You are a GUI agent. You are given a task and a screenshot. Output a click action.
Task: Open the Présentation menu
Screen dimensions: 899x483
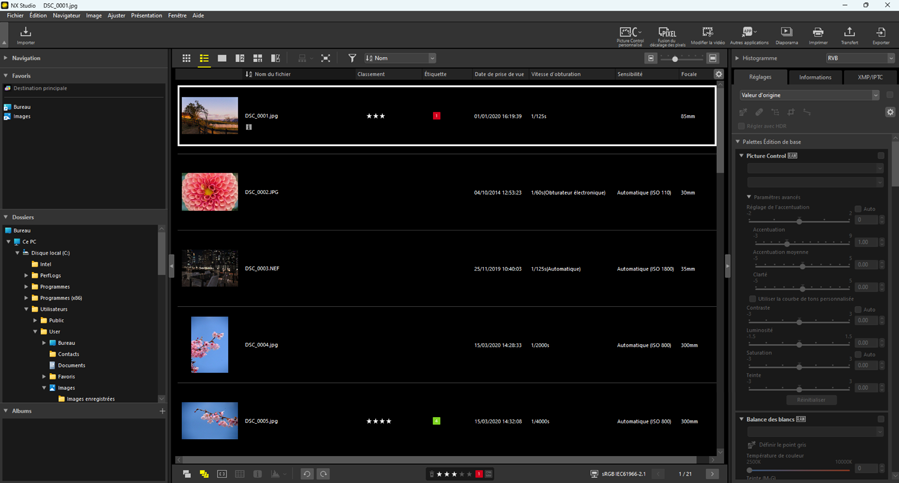(146, 16)
